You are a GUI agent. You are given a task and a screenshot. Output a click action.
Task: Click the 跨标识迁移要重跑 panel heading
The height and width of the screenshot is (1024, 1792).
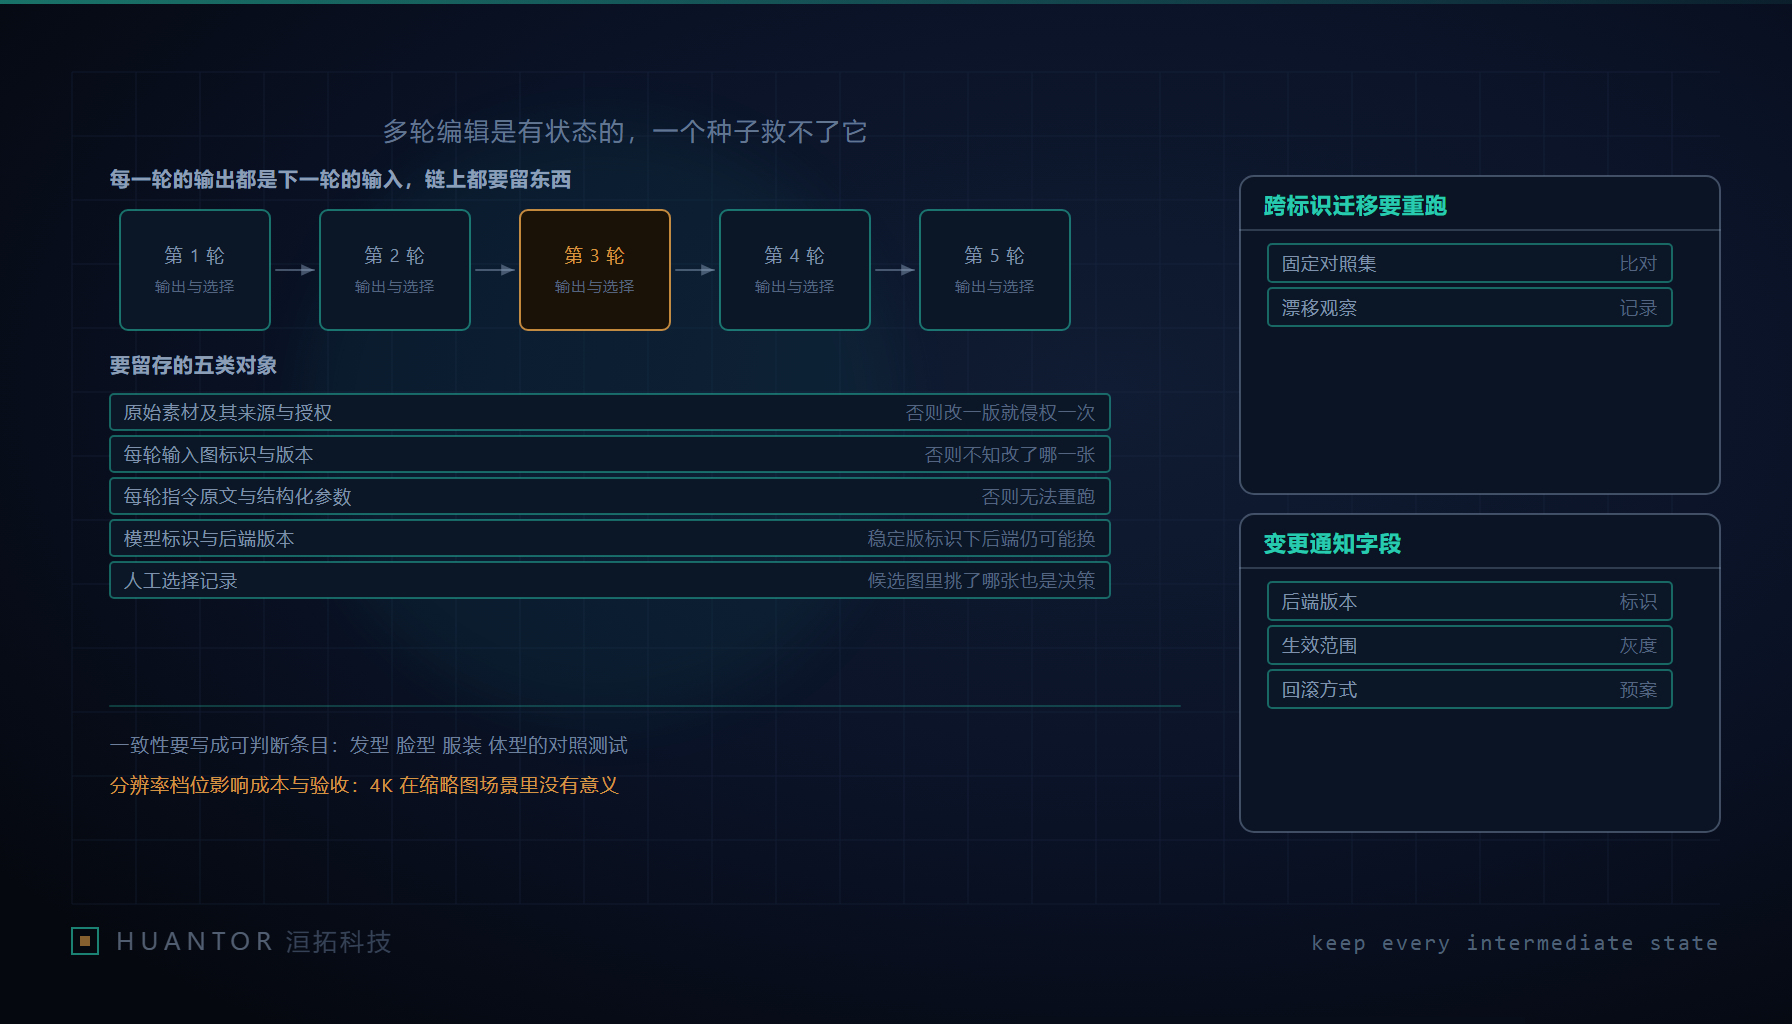click(x=1355, y=206)
